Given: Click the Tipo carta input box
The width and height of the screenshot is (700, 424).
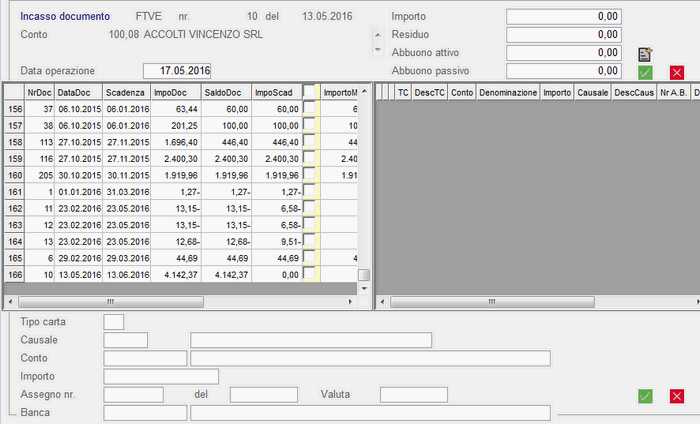Looking at the screenshot, I should pyautogui.click(x=113, y=322).
